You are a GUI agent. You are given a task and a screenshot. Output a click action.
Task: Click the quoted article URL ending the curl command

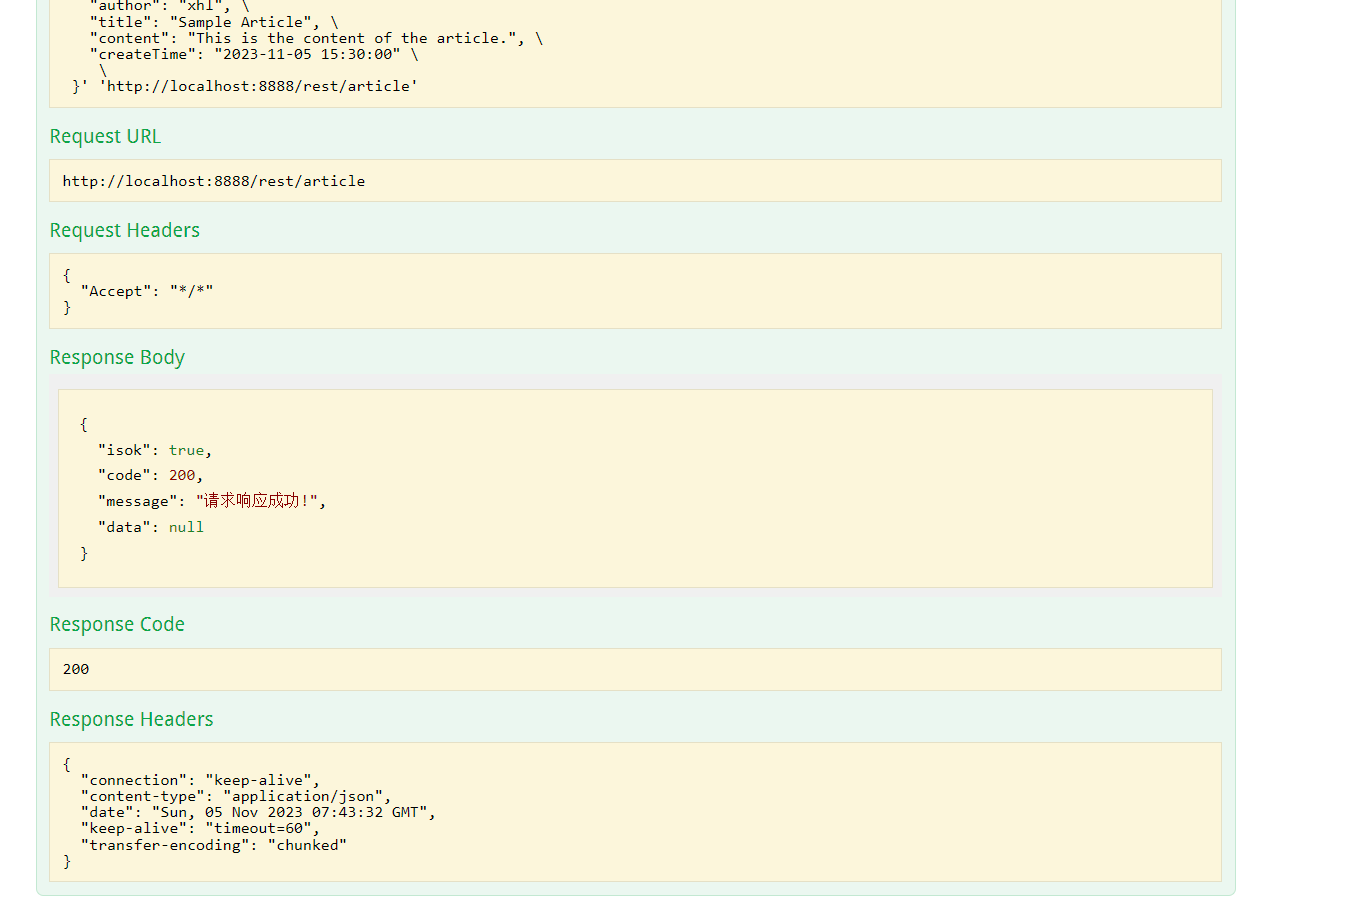(258, 86)
